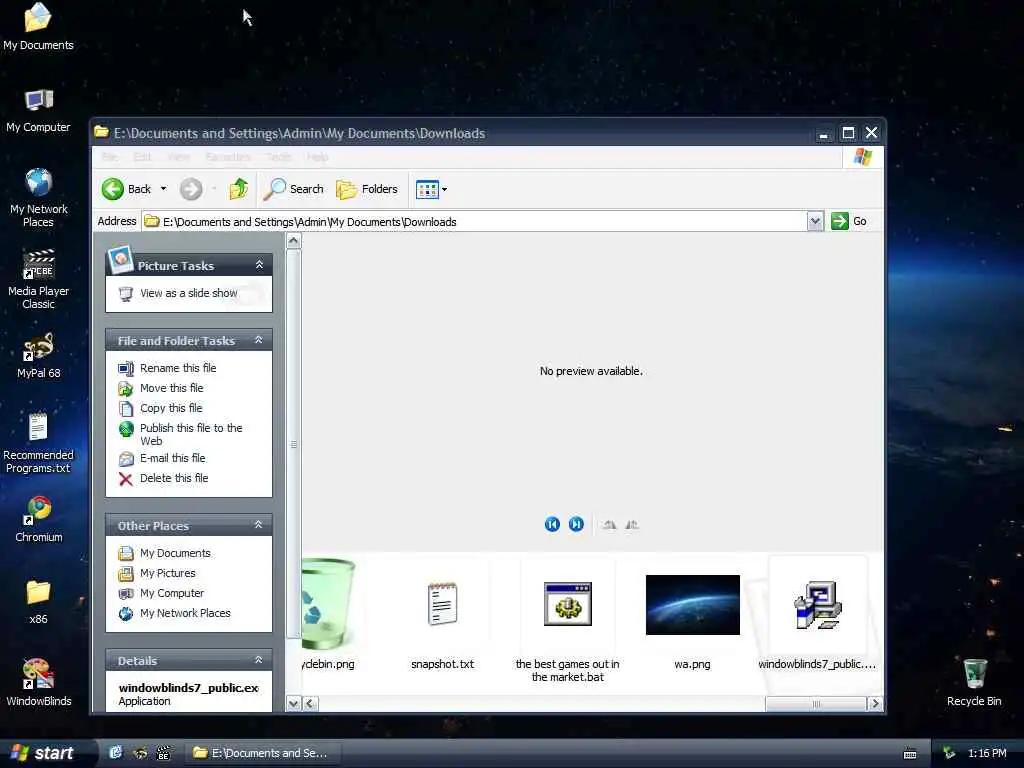Screen dimensions: 1024x768
Task: Open the Help menu
Action: (317, 157)
